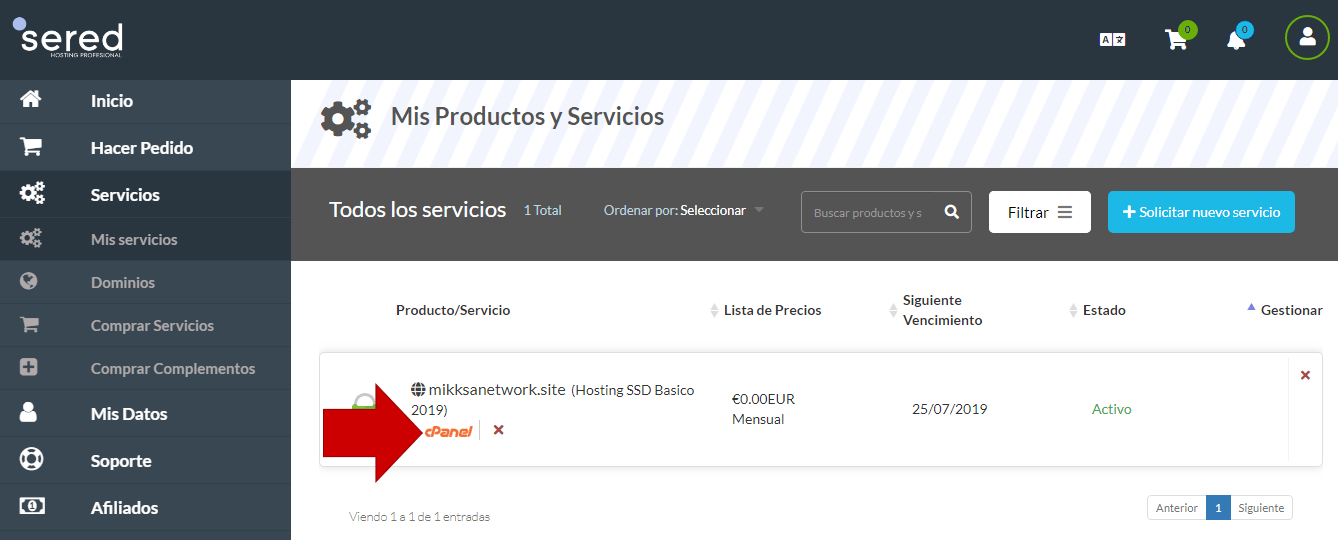Select Dominios from the sidebar
The width and height of the screenshot is (1338, 540).
(x=122, y=283)
